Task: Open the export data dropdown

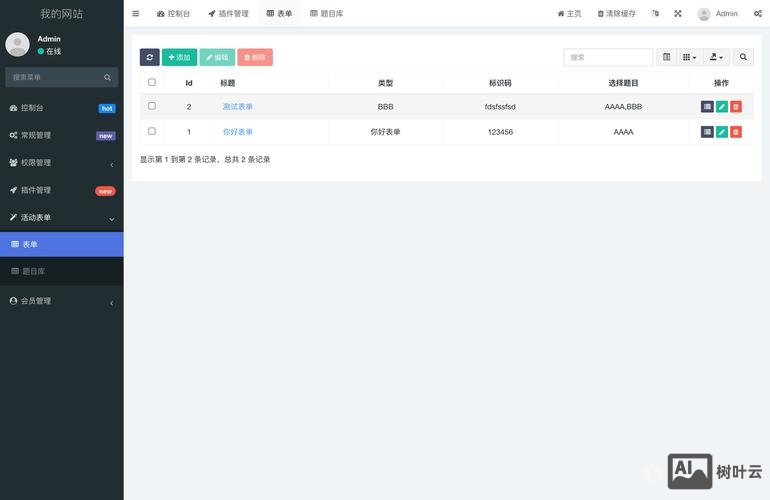Action: point(716,57)
